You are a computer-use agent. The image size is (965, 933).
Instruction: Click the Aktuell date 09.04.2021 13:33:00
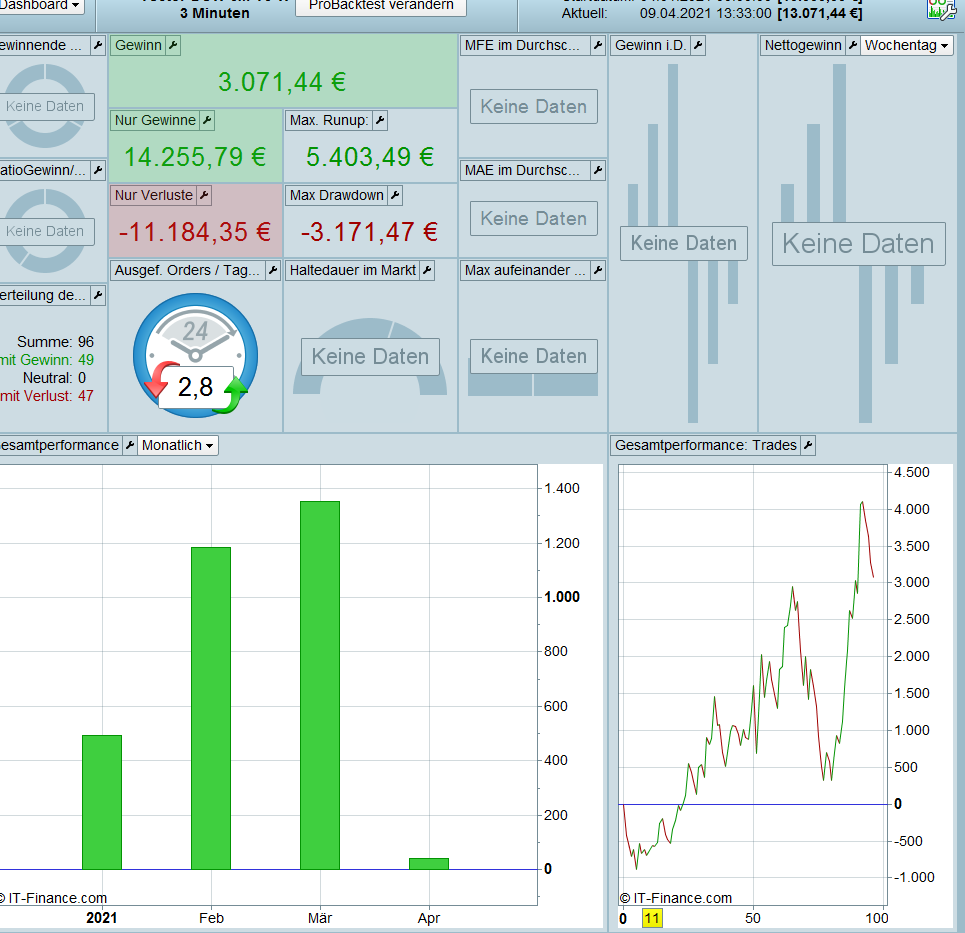(x=705, y=14)
